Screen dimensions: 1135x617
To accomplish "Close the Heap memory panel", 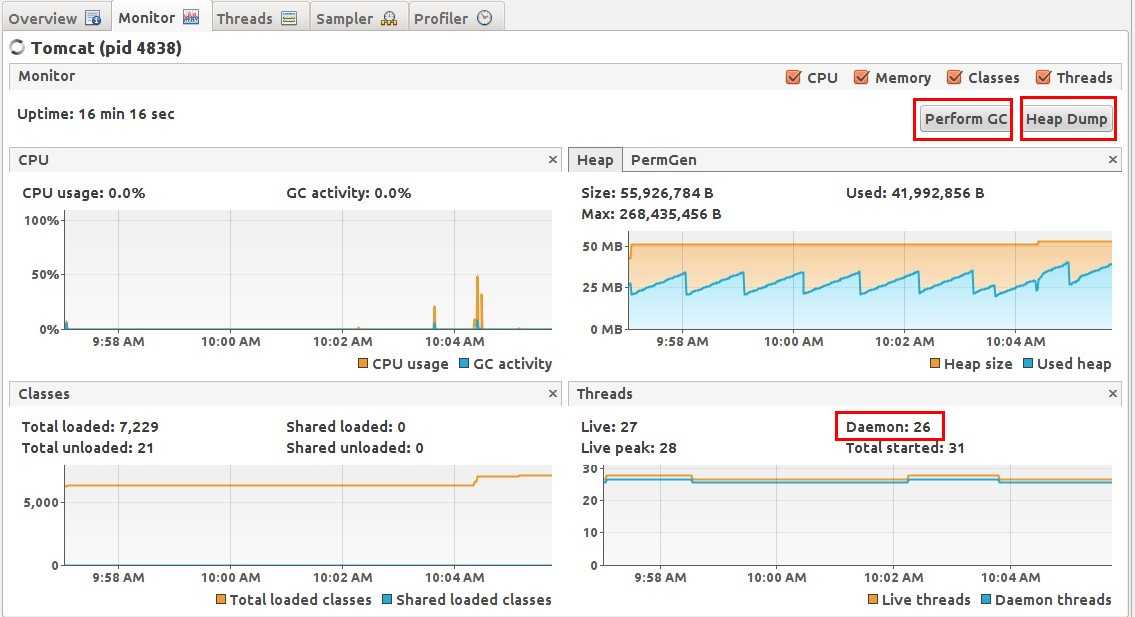I will coord(1113,159).
